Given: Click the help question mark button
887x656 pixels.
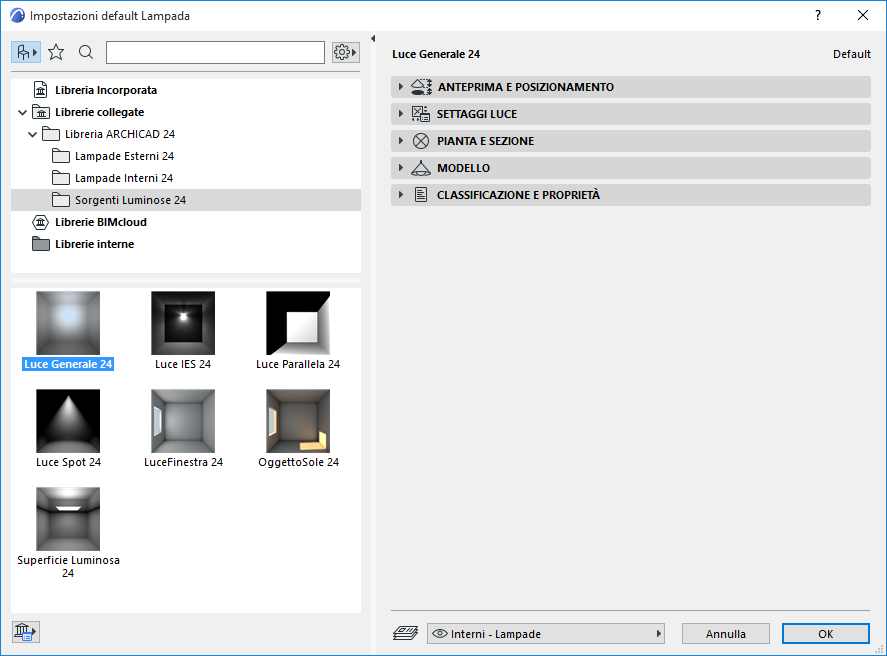Looking at the screenshot, I should click(x=818, y=15).
